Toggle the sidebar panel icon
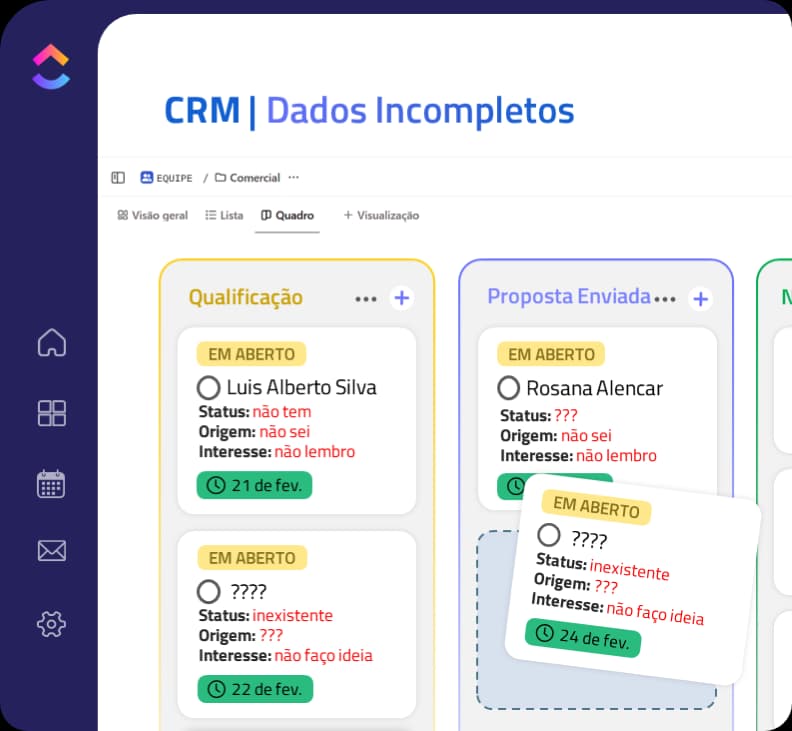The width and height of the screenshot is (792, 731). coord(118,178)
